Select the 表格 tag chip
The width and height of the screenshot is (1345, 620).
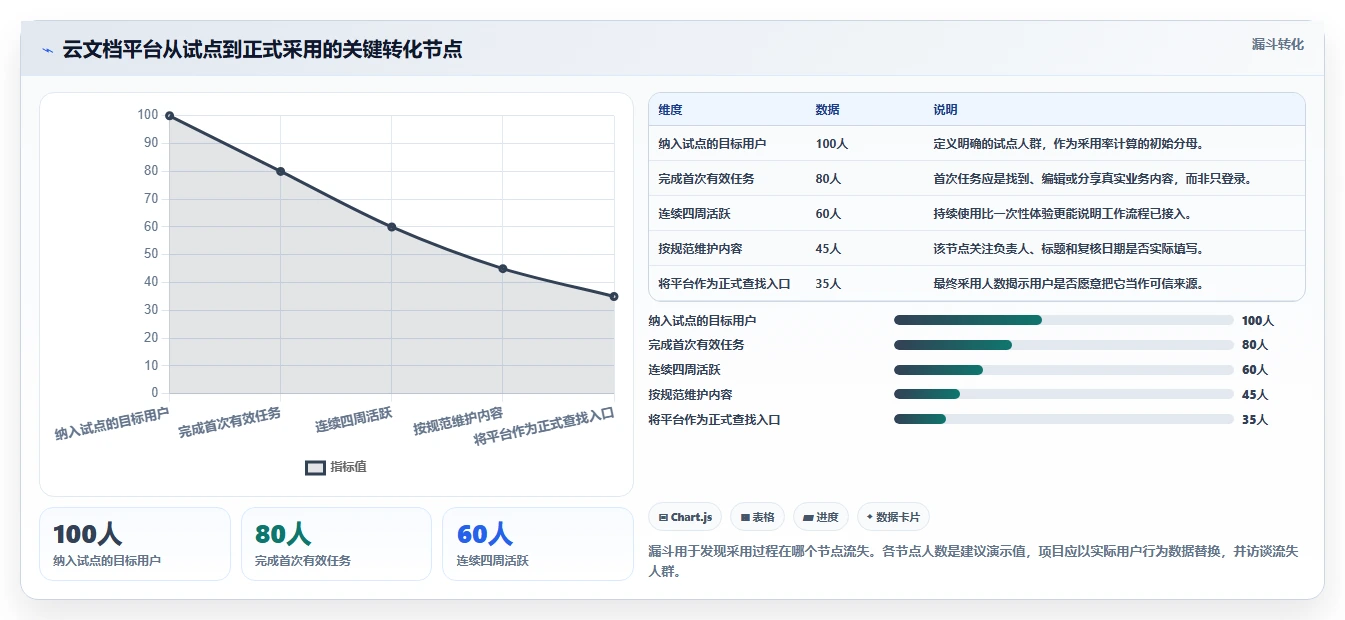pyautogui.click(x=758, y=517)
